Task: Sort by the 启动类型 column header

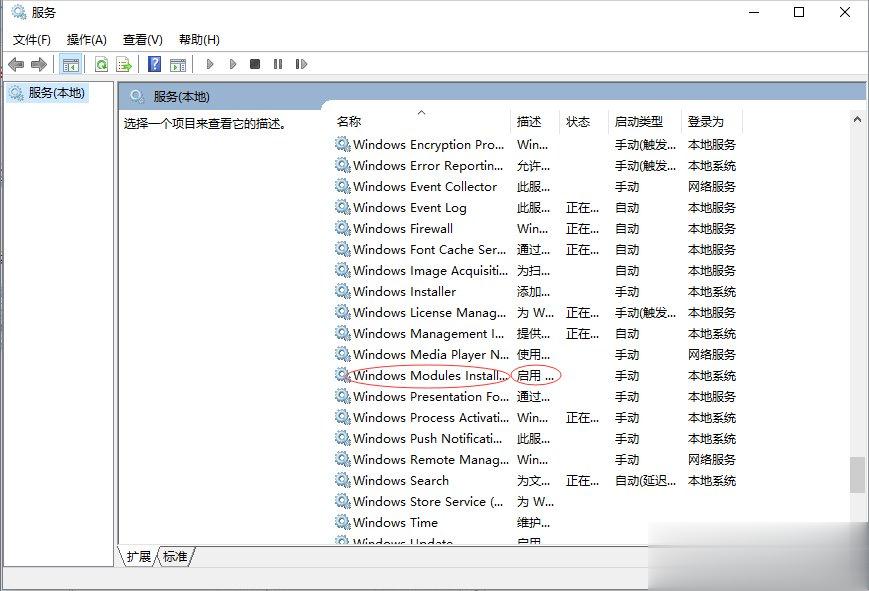Action: (x=644, y=121)
